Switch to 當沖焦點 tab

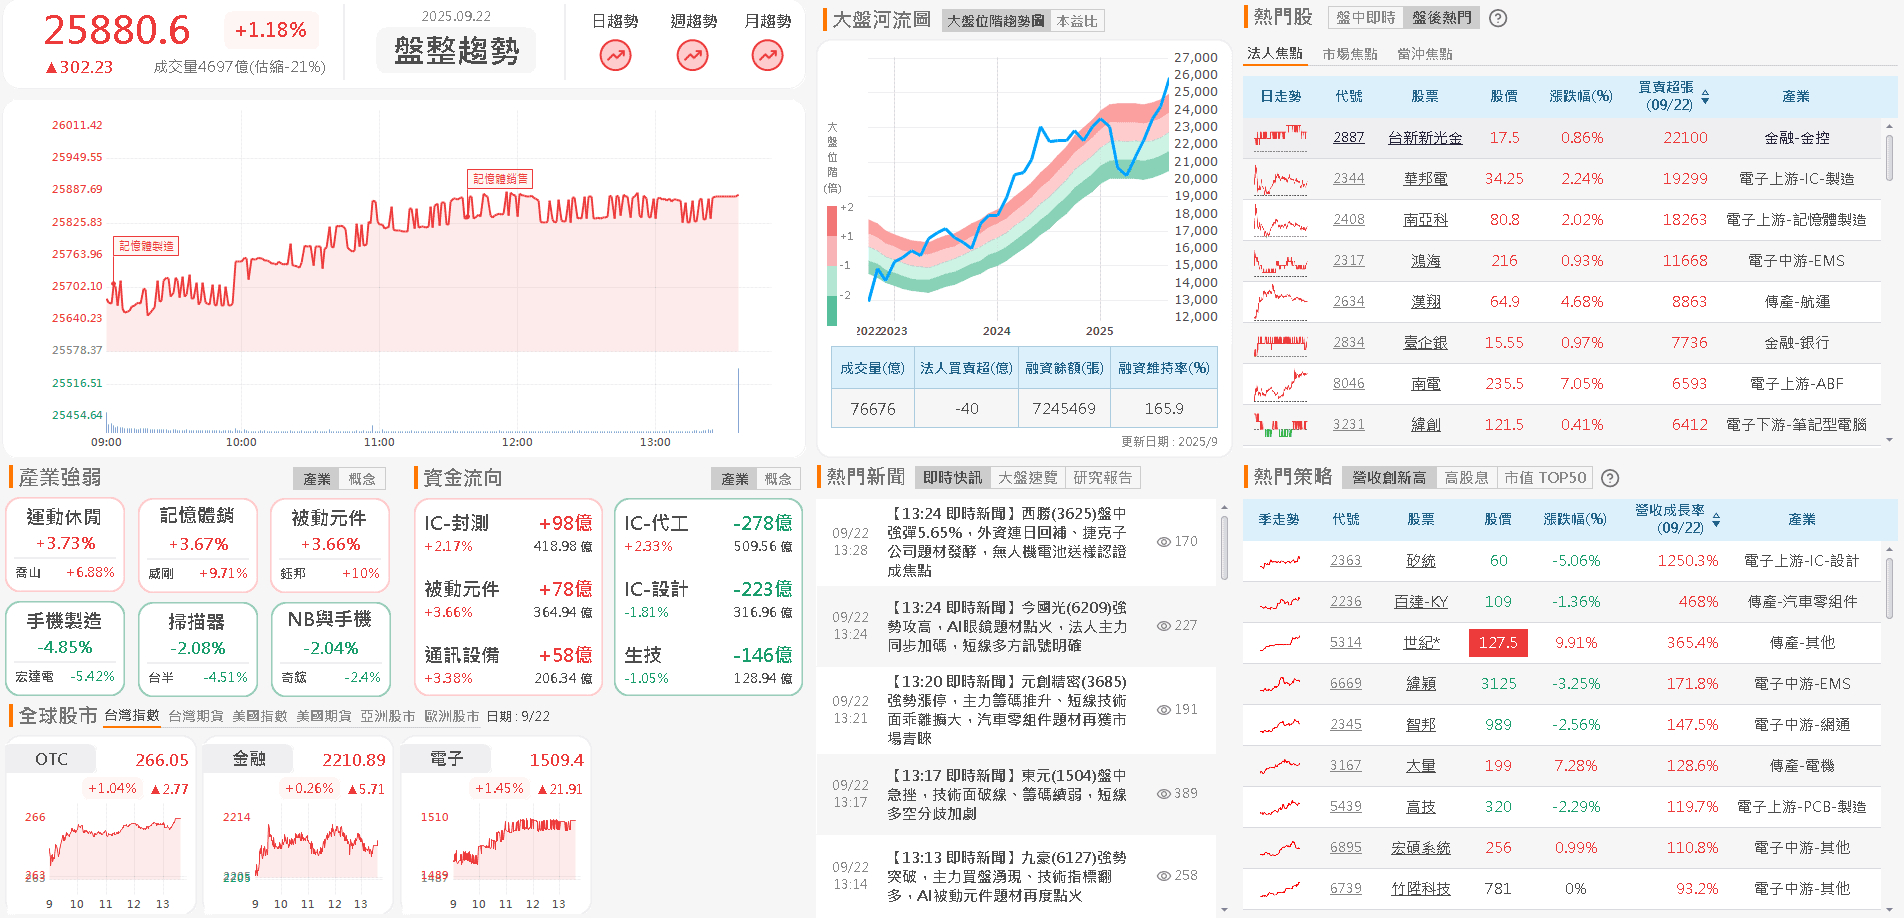coord(1425,54)
